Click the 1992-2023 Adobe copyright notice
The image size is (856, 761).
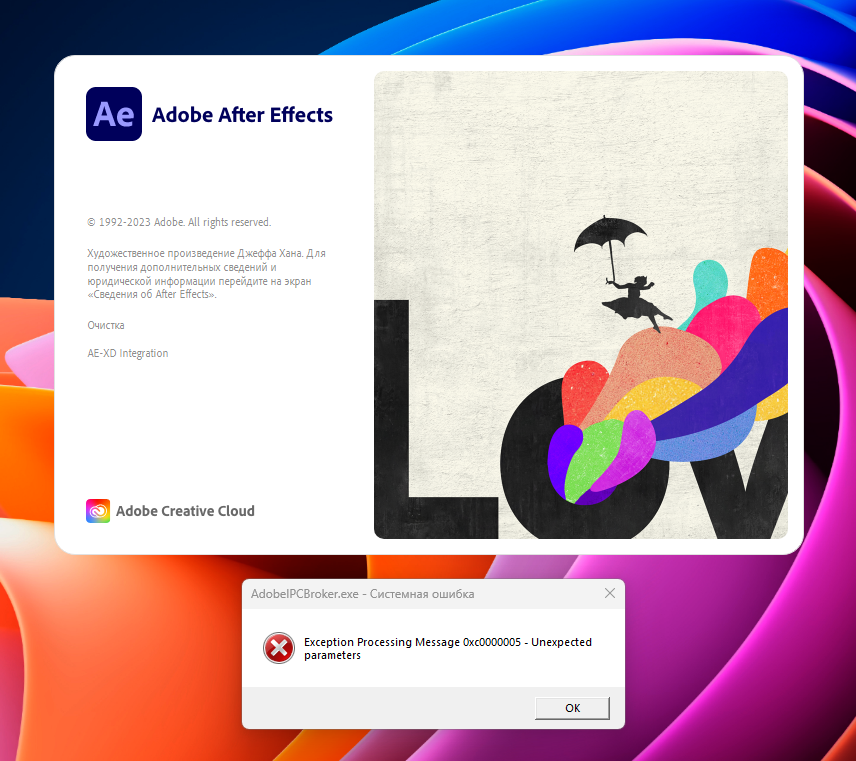[178, 222]
